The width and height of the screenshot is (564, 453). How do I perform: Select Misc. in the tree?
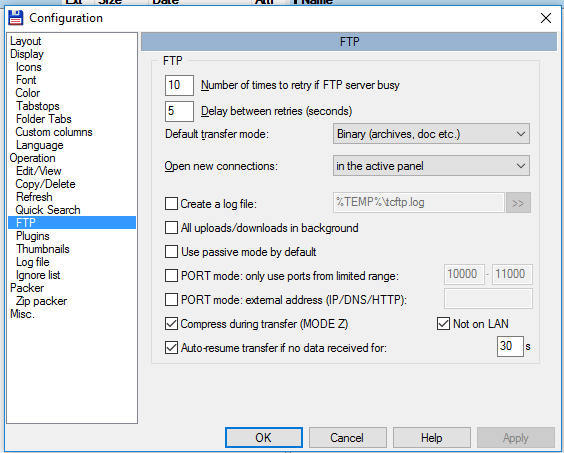click(x=22, y=314)
